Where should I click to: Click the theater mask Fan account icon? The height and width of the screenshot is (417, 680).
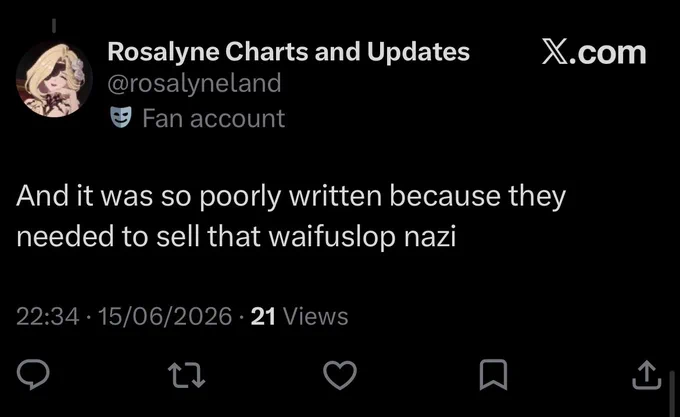[121, 117]
